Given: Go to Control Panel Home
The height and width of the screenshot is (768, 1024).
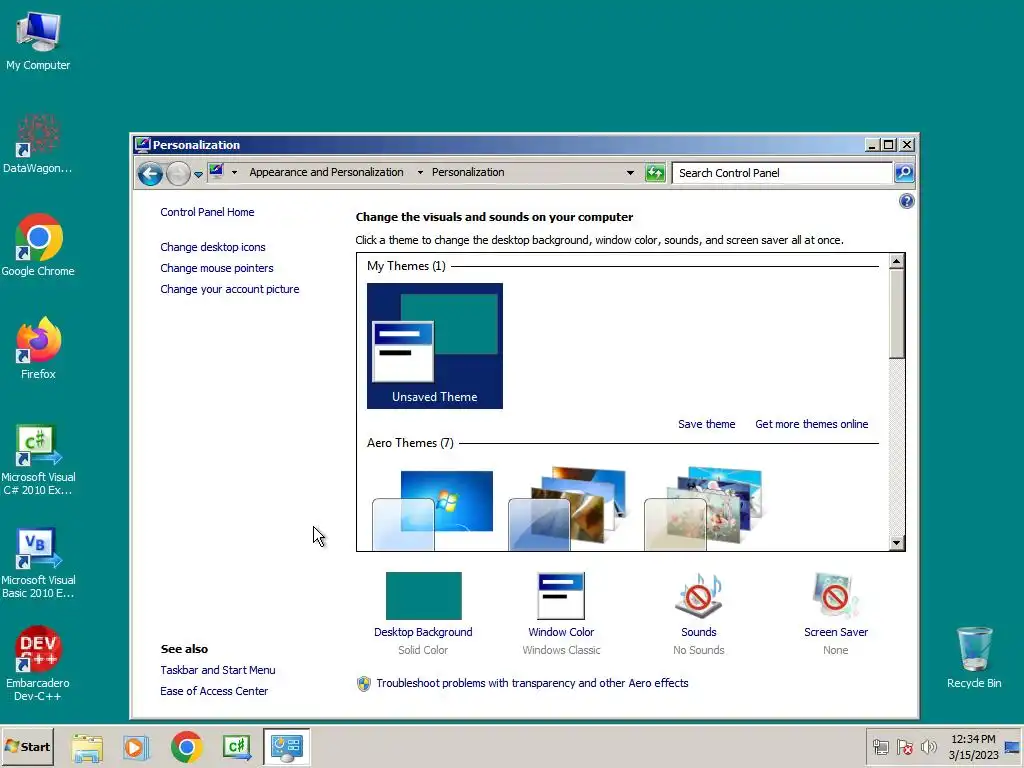Looking at the screenshot, I should click(x=207, y=212).
